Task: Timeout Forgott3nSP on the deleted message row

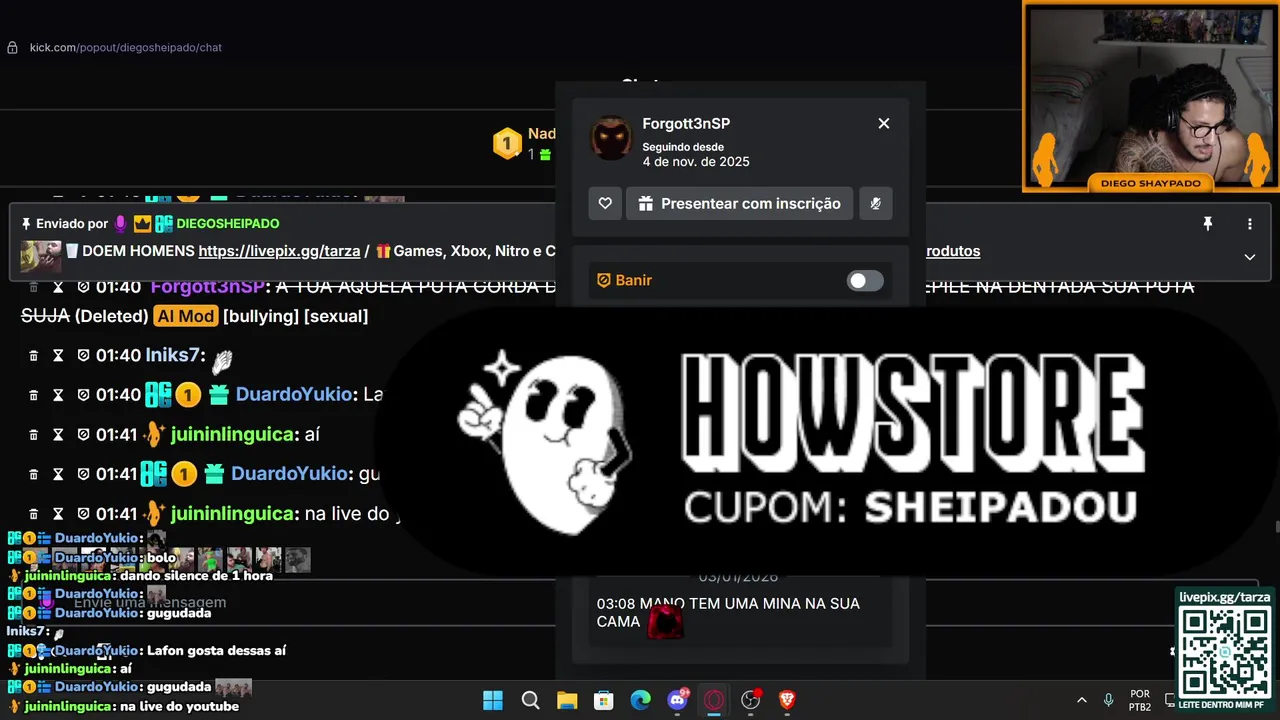Action: 58,287
